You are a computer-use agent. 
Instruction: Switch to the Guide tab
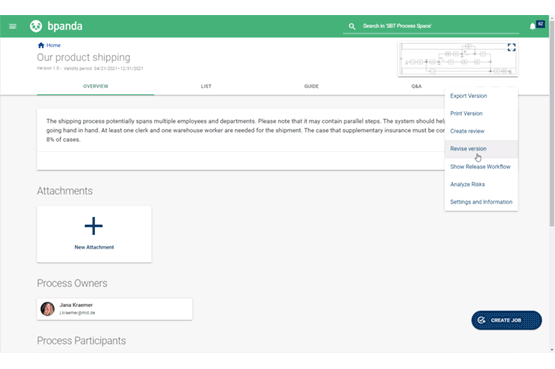pyautogui.click(x=311, y=86)
